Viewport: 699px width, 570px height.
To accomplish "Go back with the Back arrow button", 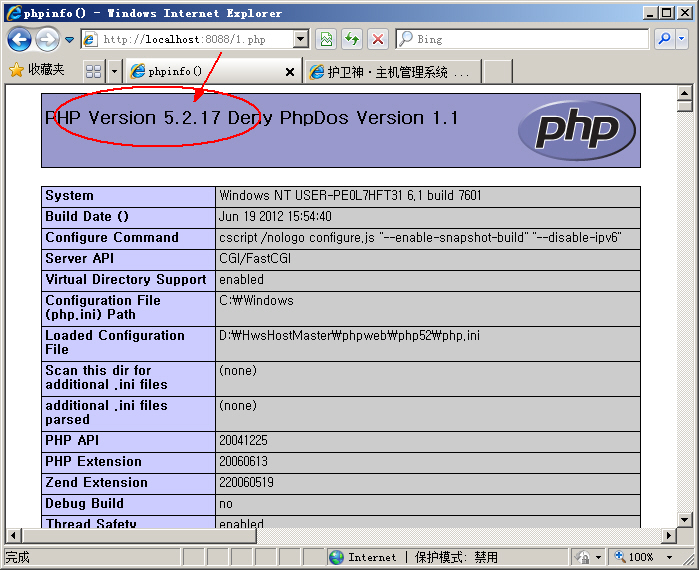I will (x=19, y=39).
